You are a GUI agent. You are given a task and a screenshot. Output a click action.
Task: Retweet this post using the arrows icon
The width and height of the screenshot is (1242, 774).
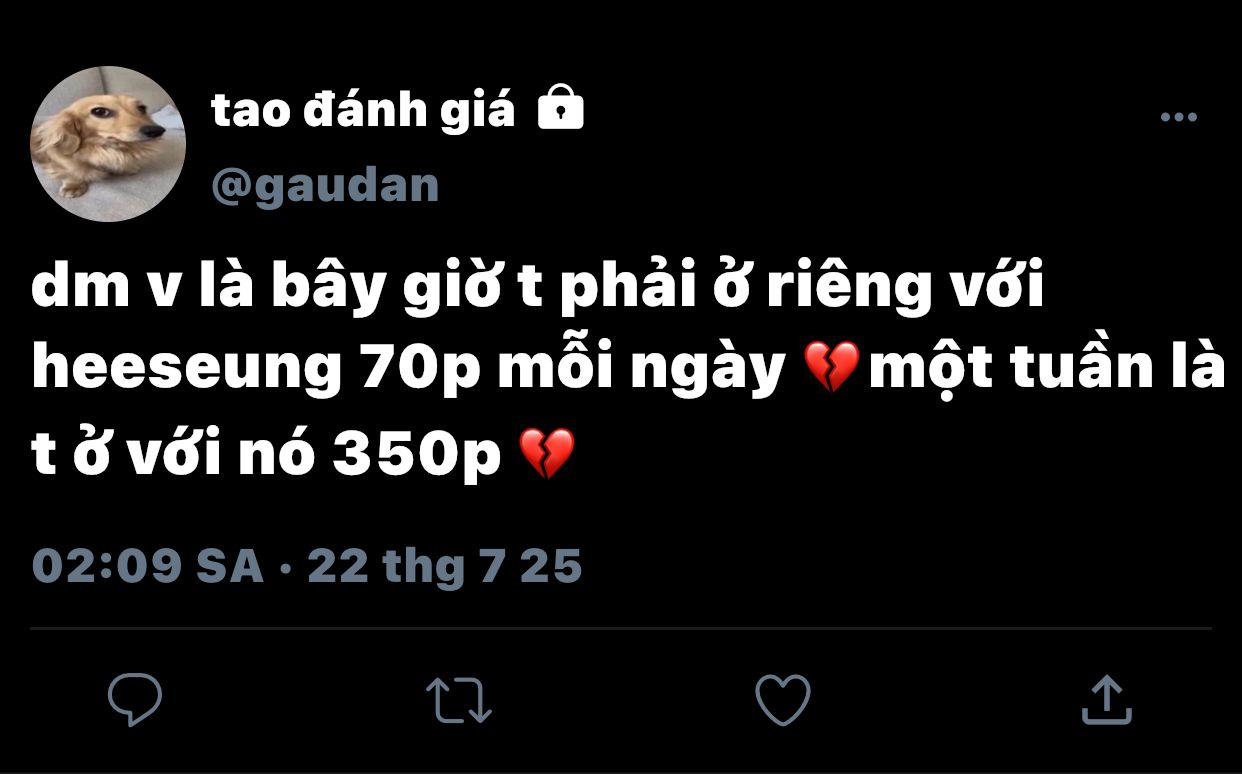coord(459,700)
